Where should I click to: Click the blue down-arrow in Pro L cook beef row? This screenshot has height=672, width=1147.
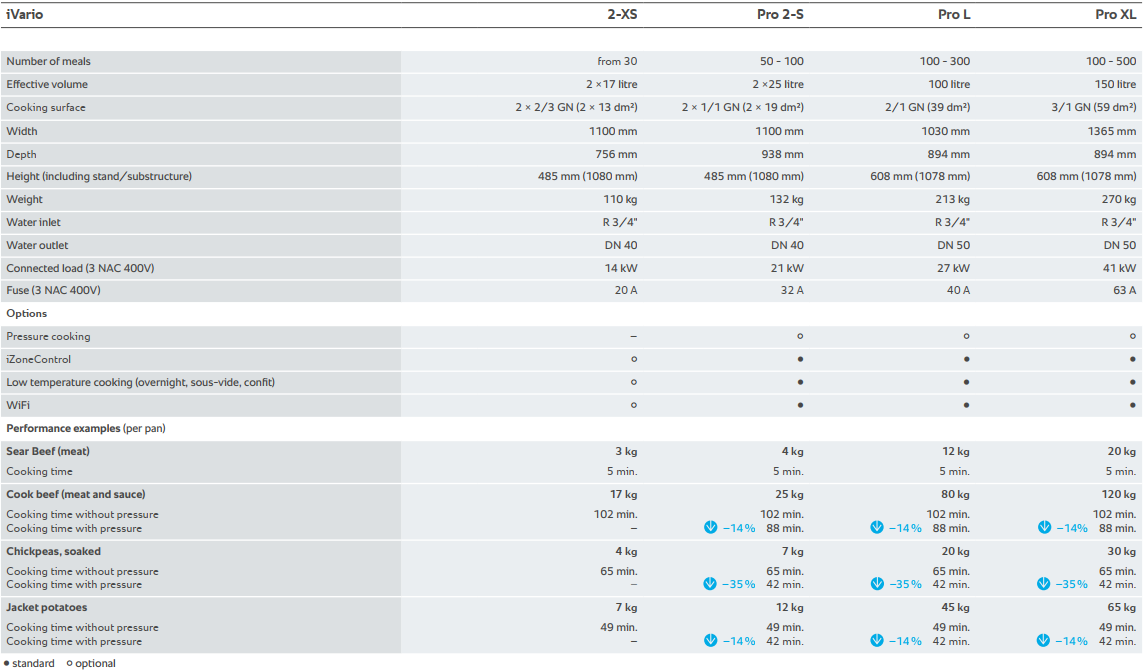tap(877, 528)
